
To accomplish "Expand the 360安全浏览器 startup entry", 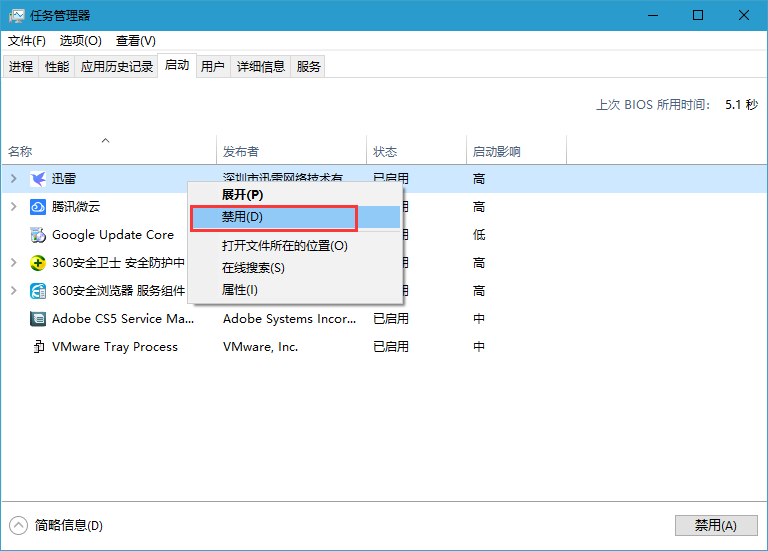I will pos(13,291).
